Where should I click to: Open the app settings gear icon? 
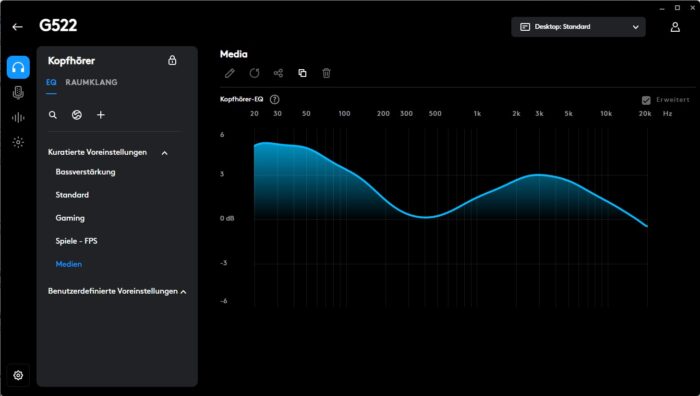pyautogui.click(x=18, y=375)
